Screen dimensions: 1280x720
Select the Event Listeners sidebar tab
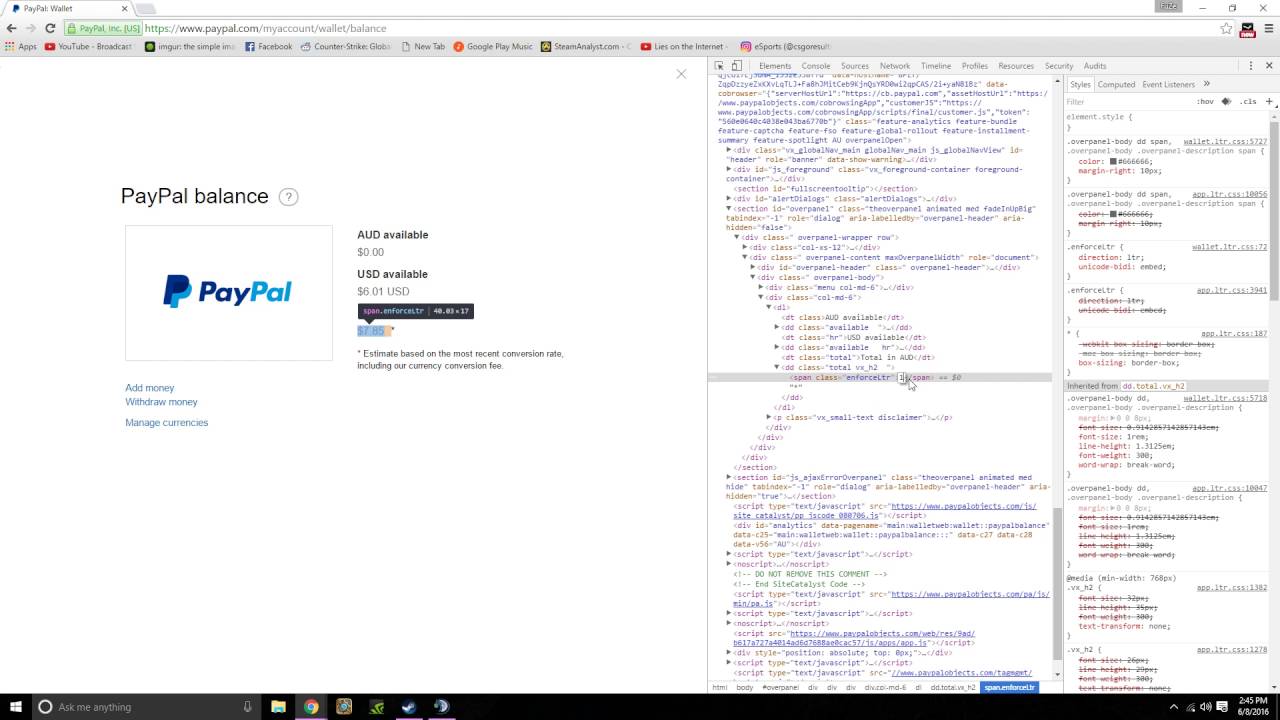coord(1168,84)
